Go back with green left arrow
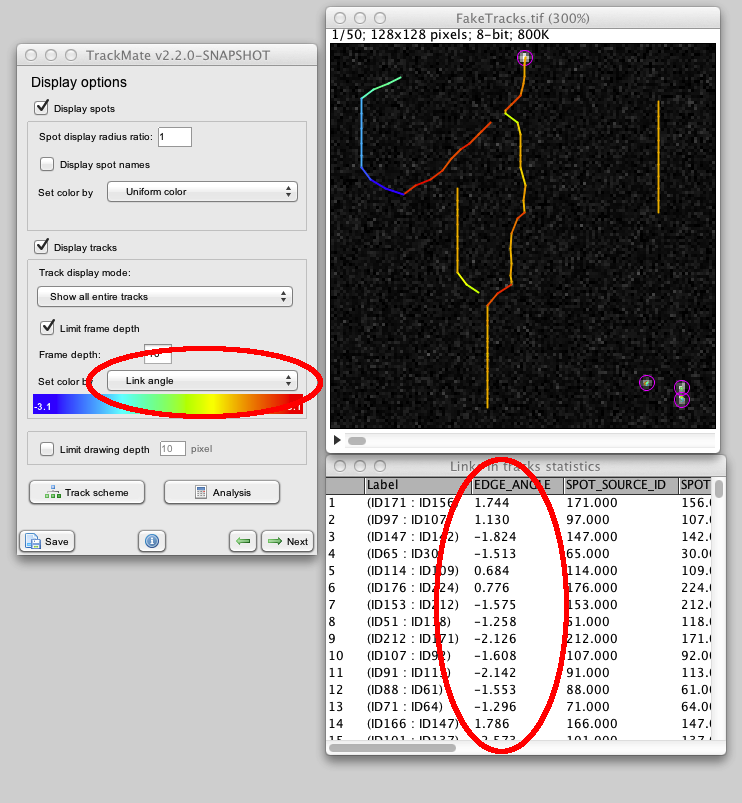Viewport: 742px width, 803px height. click(x=243, y=541)
